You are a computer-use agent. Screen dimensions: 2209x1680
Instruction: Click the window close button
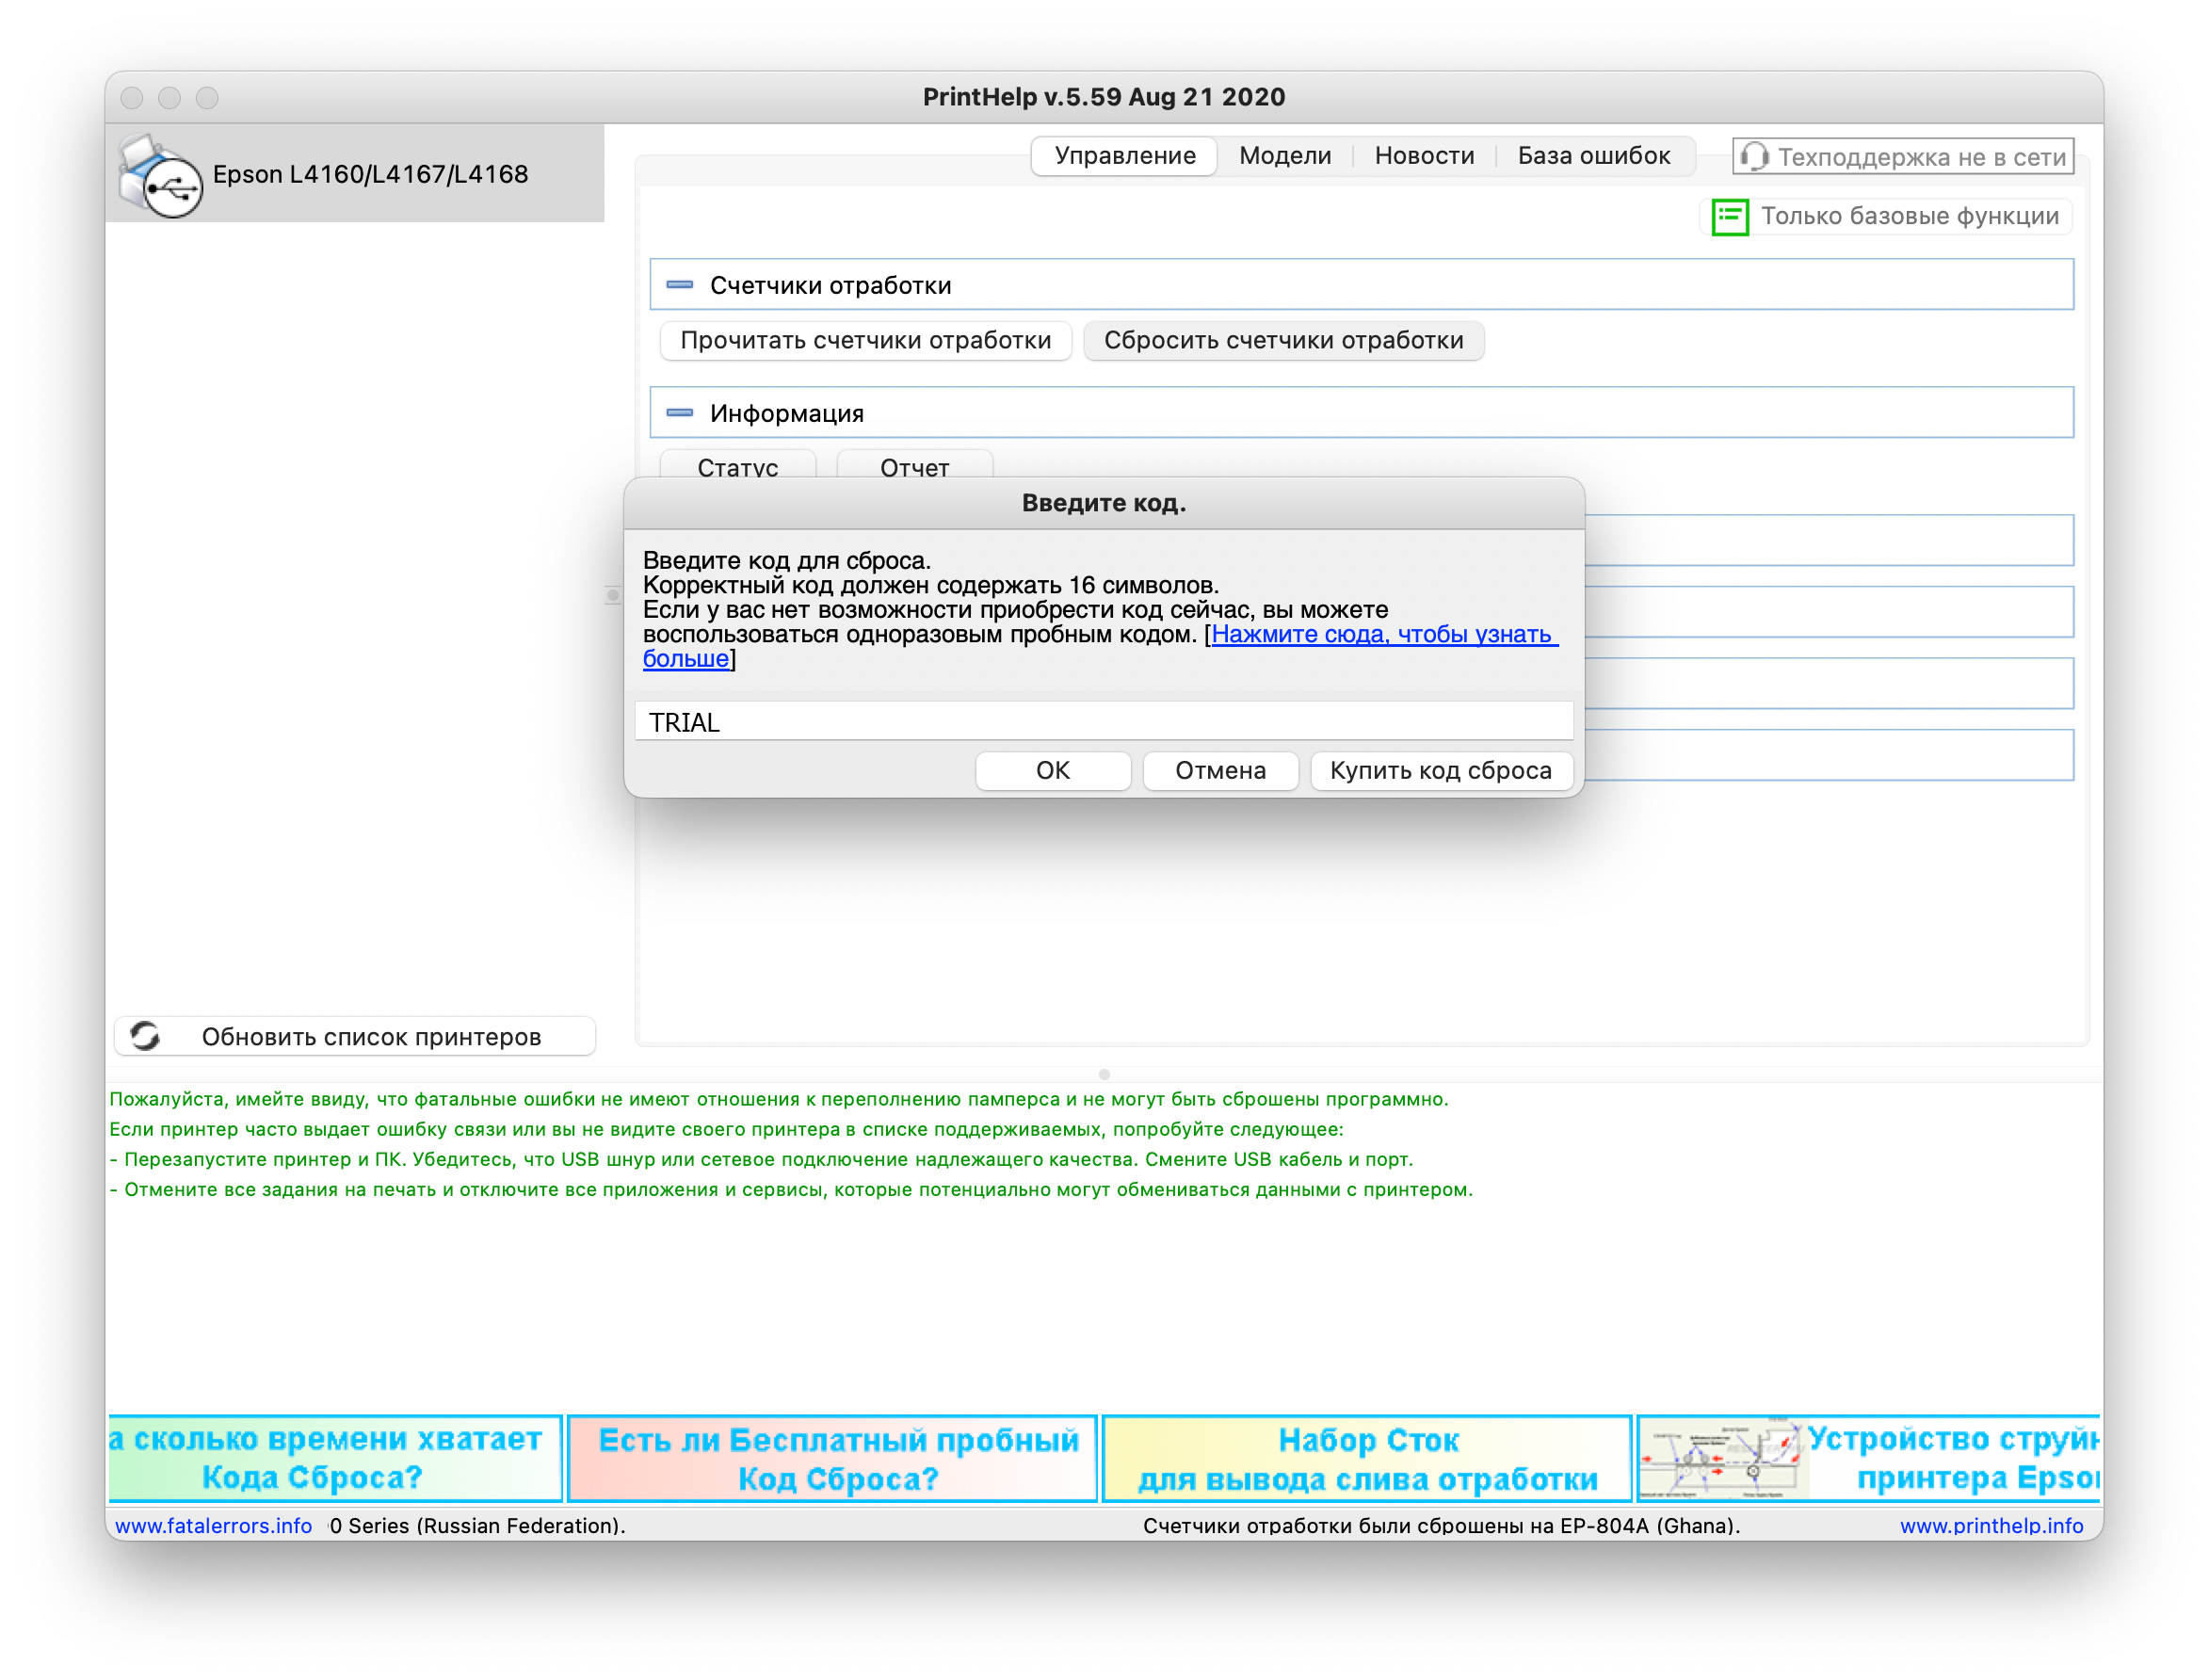click(132, 97)
